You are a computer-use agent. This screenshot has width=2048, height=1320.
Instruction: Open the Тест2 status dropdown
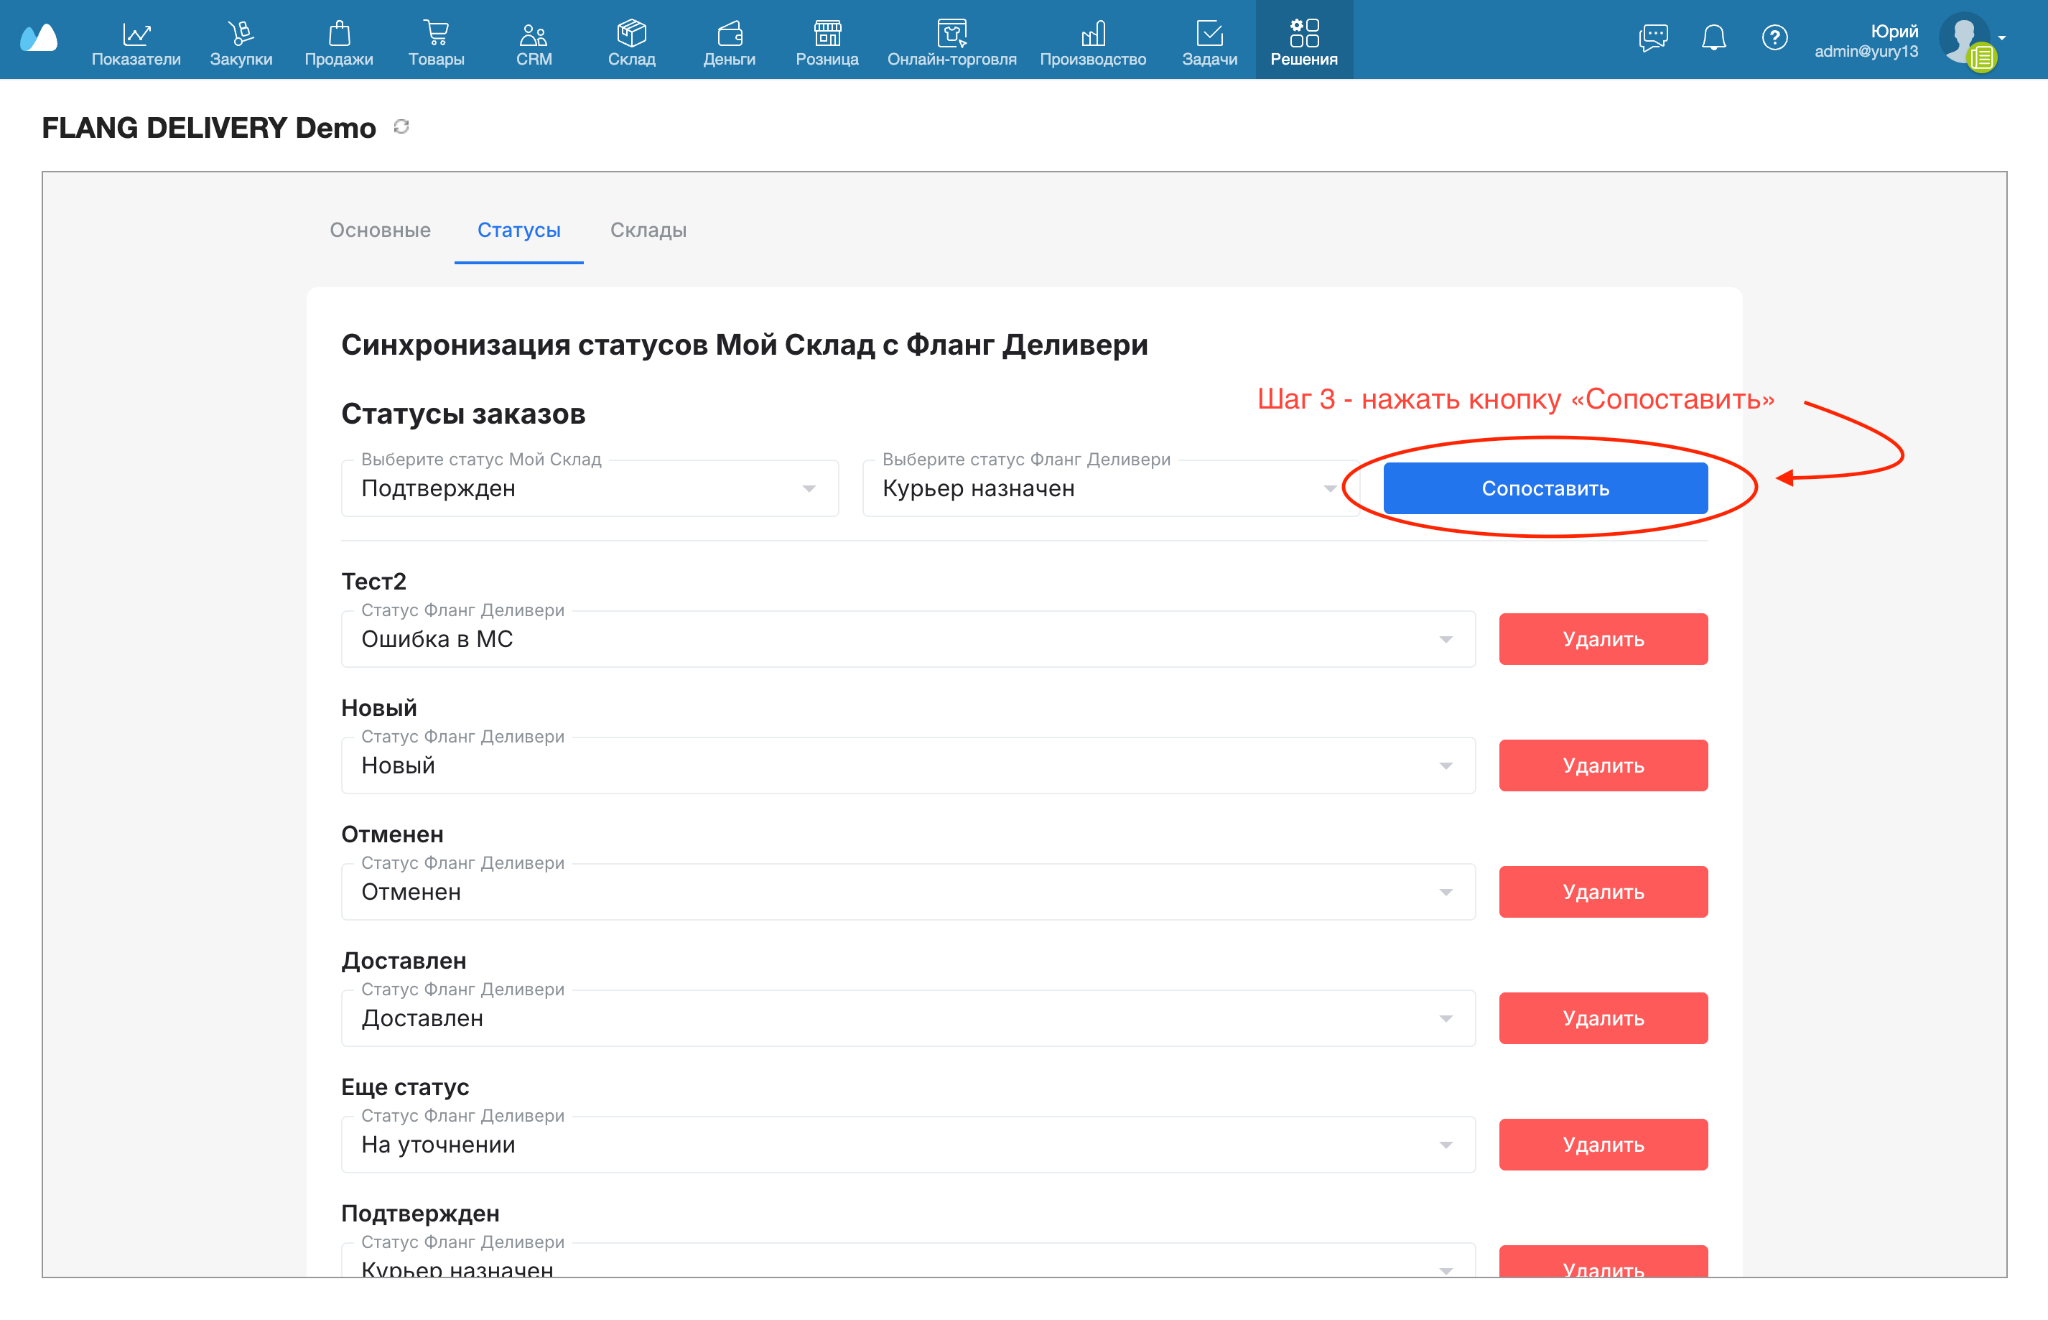click(x=908, y=639)
